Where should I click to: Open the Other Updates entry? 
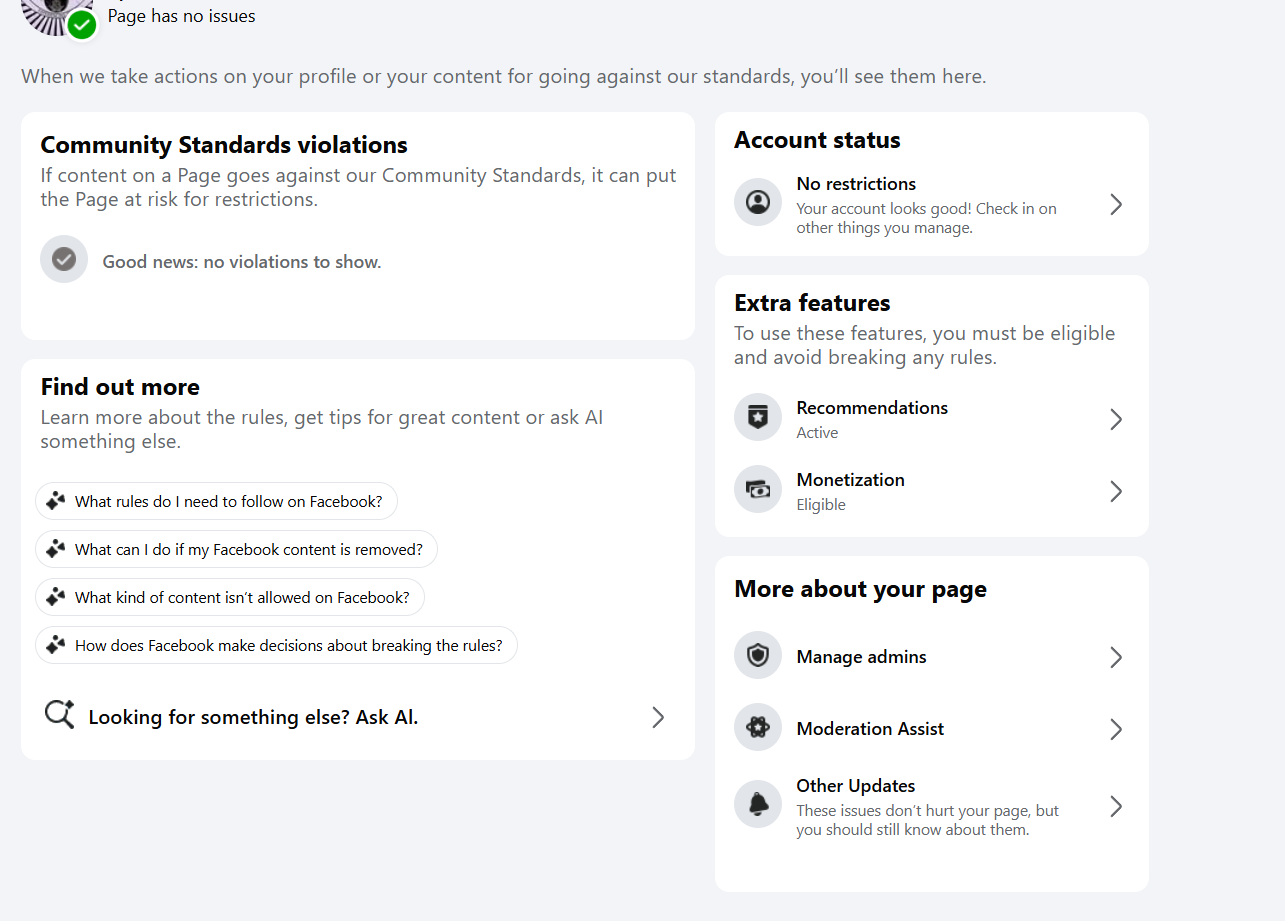point(855,786)
